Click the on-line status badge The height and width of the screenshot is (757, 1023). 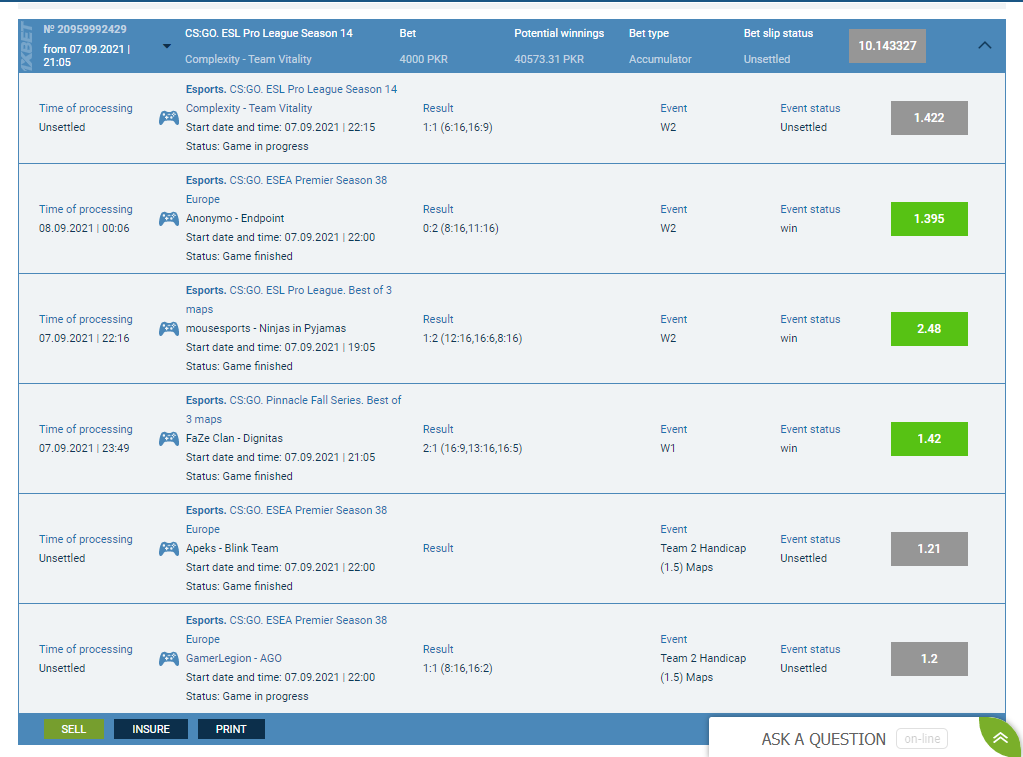coord(922,739)
